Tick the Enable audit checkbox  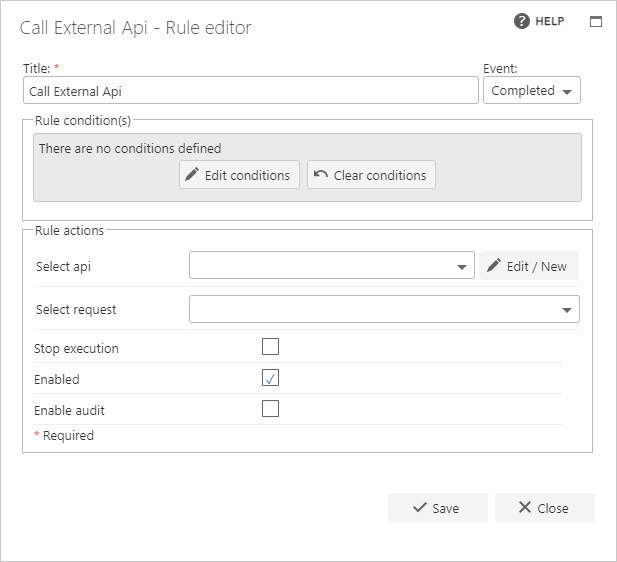click(270, 409)
